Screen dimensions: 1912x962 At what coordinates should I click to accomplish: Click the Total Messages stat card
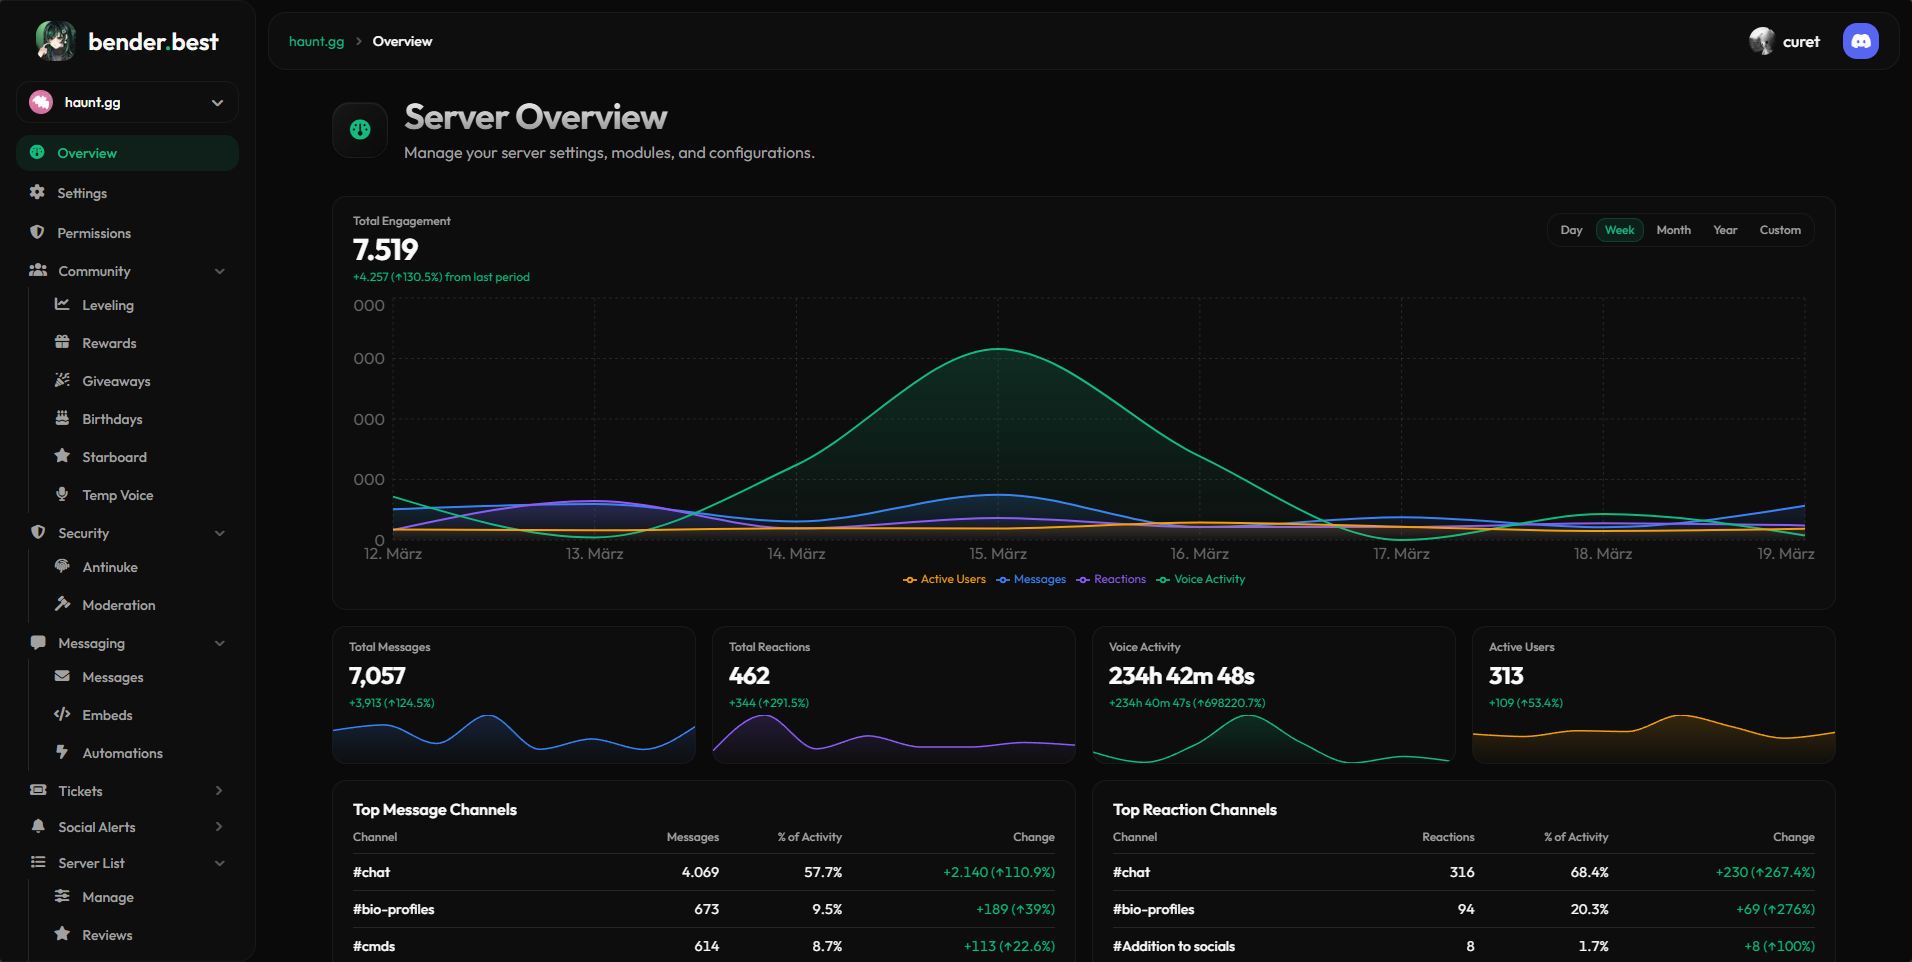tap(513, 694)
